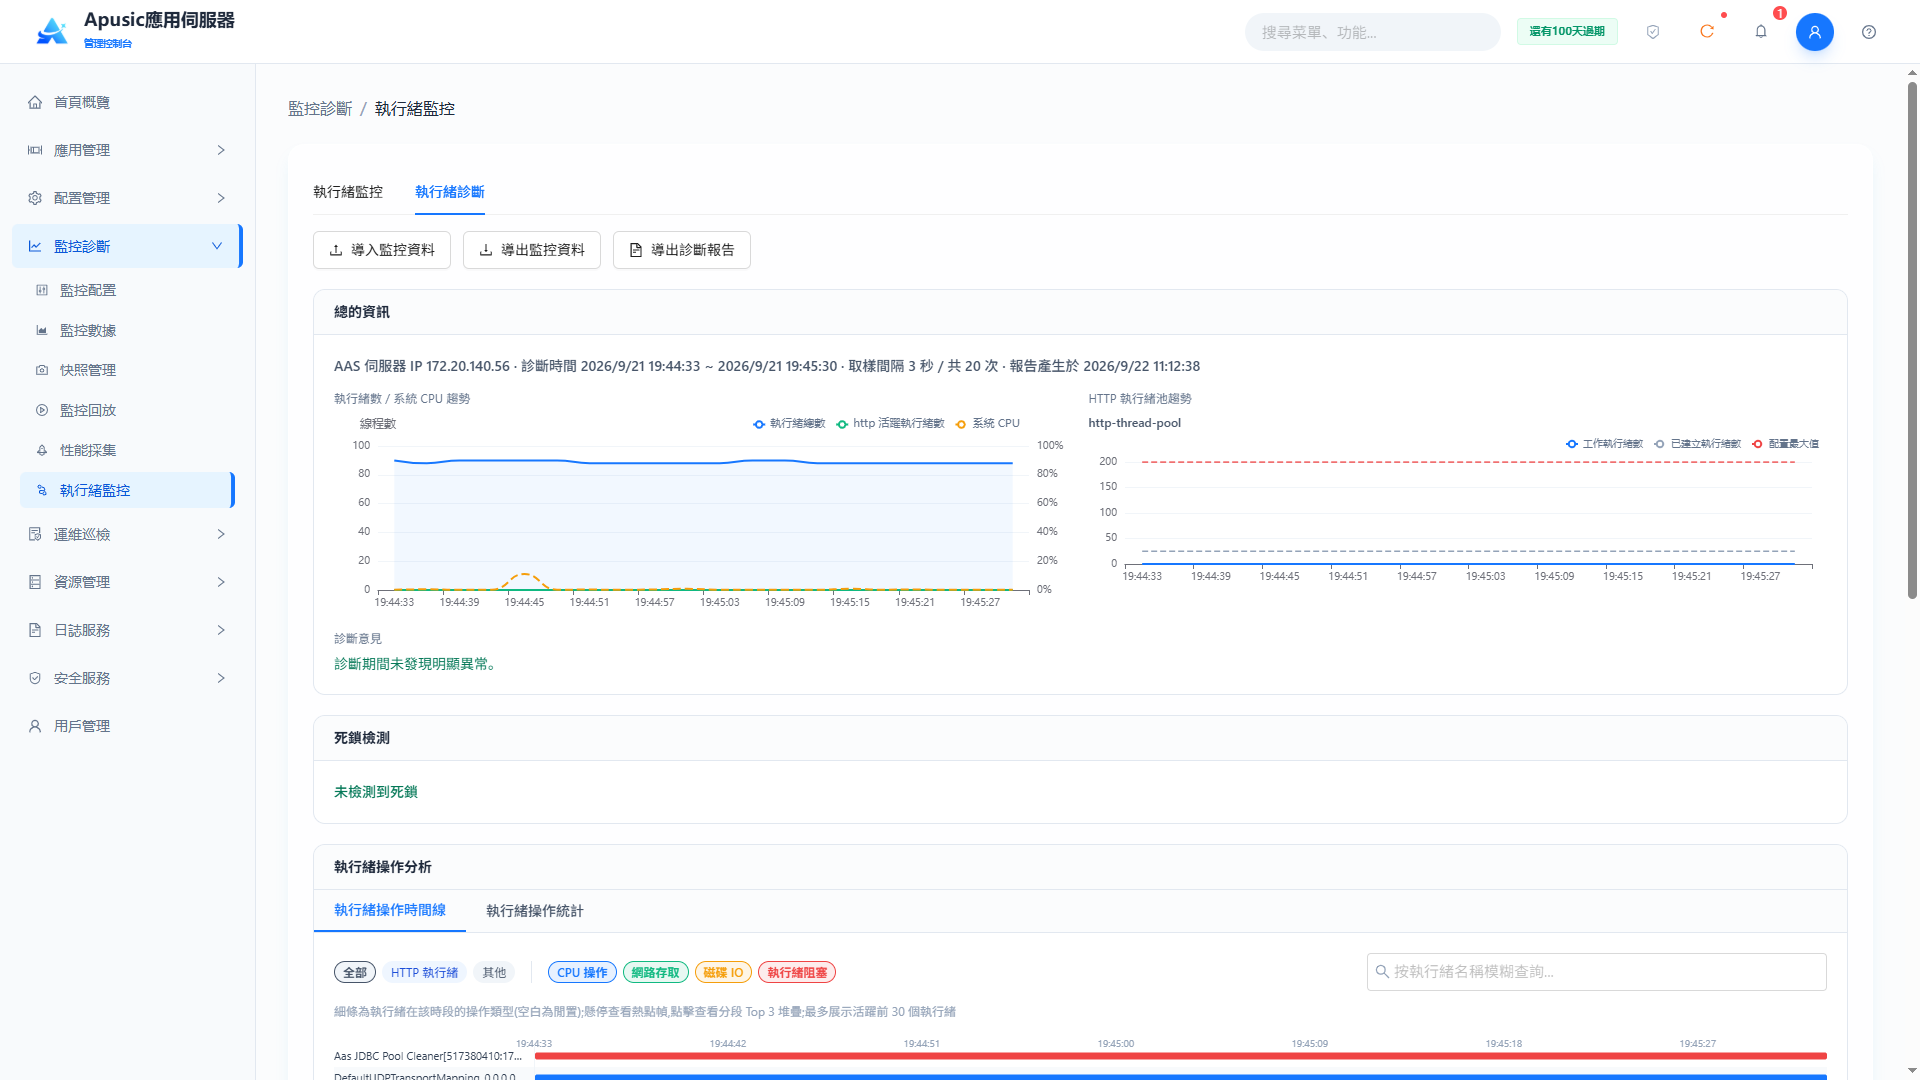The width and height of the screenshot is (1920, 1080).
Task: Focus the 搜尋菜單、功能 search box
Action: click(x=1372, y=32)
